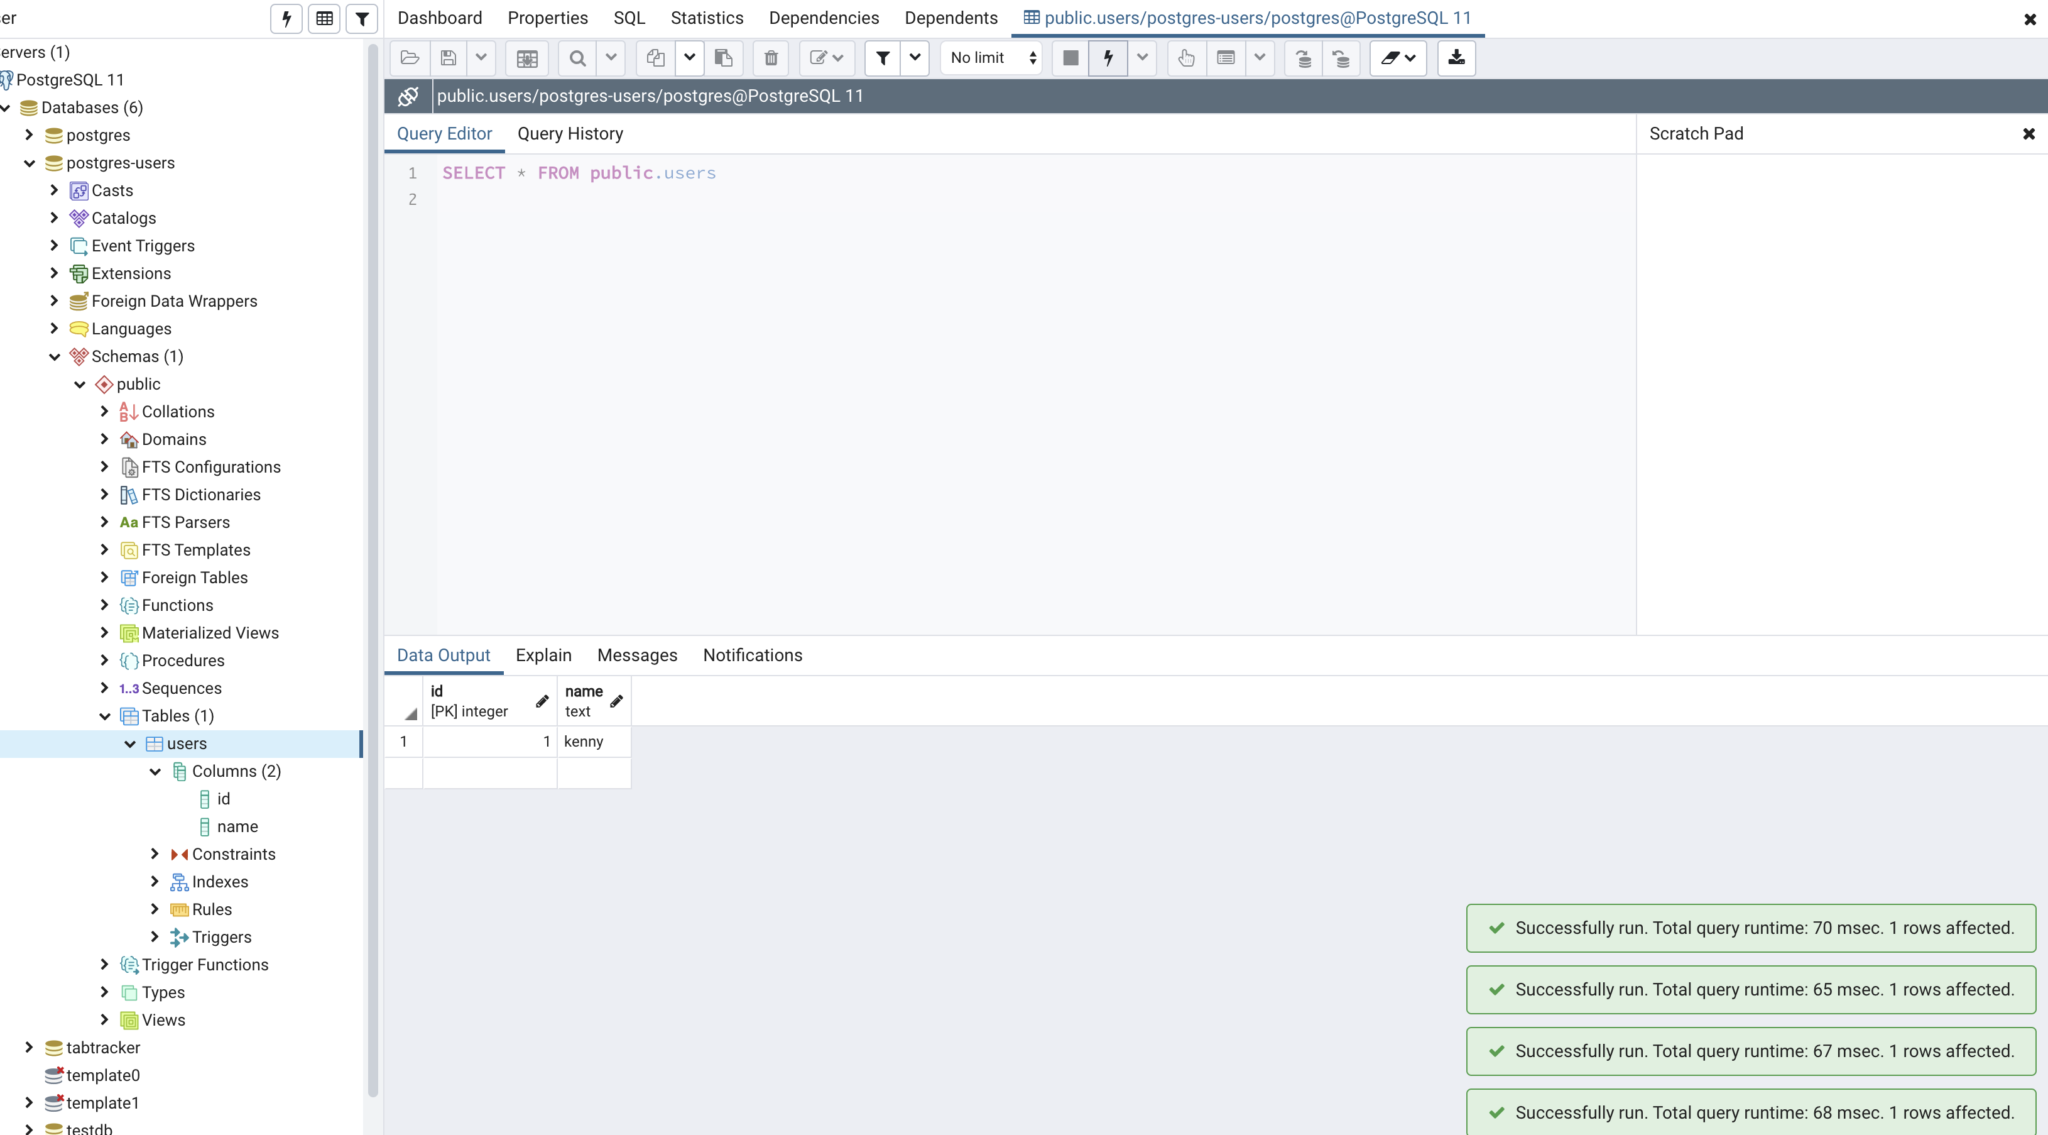The width and height of the screenshot is (2048, 1135).
Task: Execute the query with the lightning bolt icon
Action: click(x=1106, y=57)
